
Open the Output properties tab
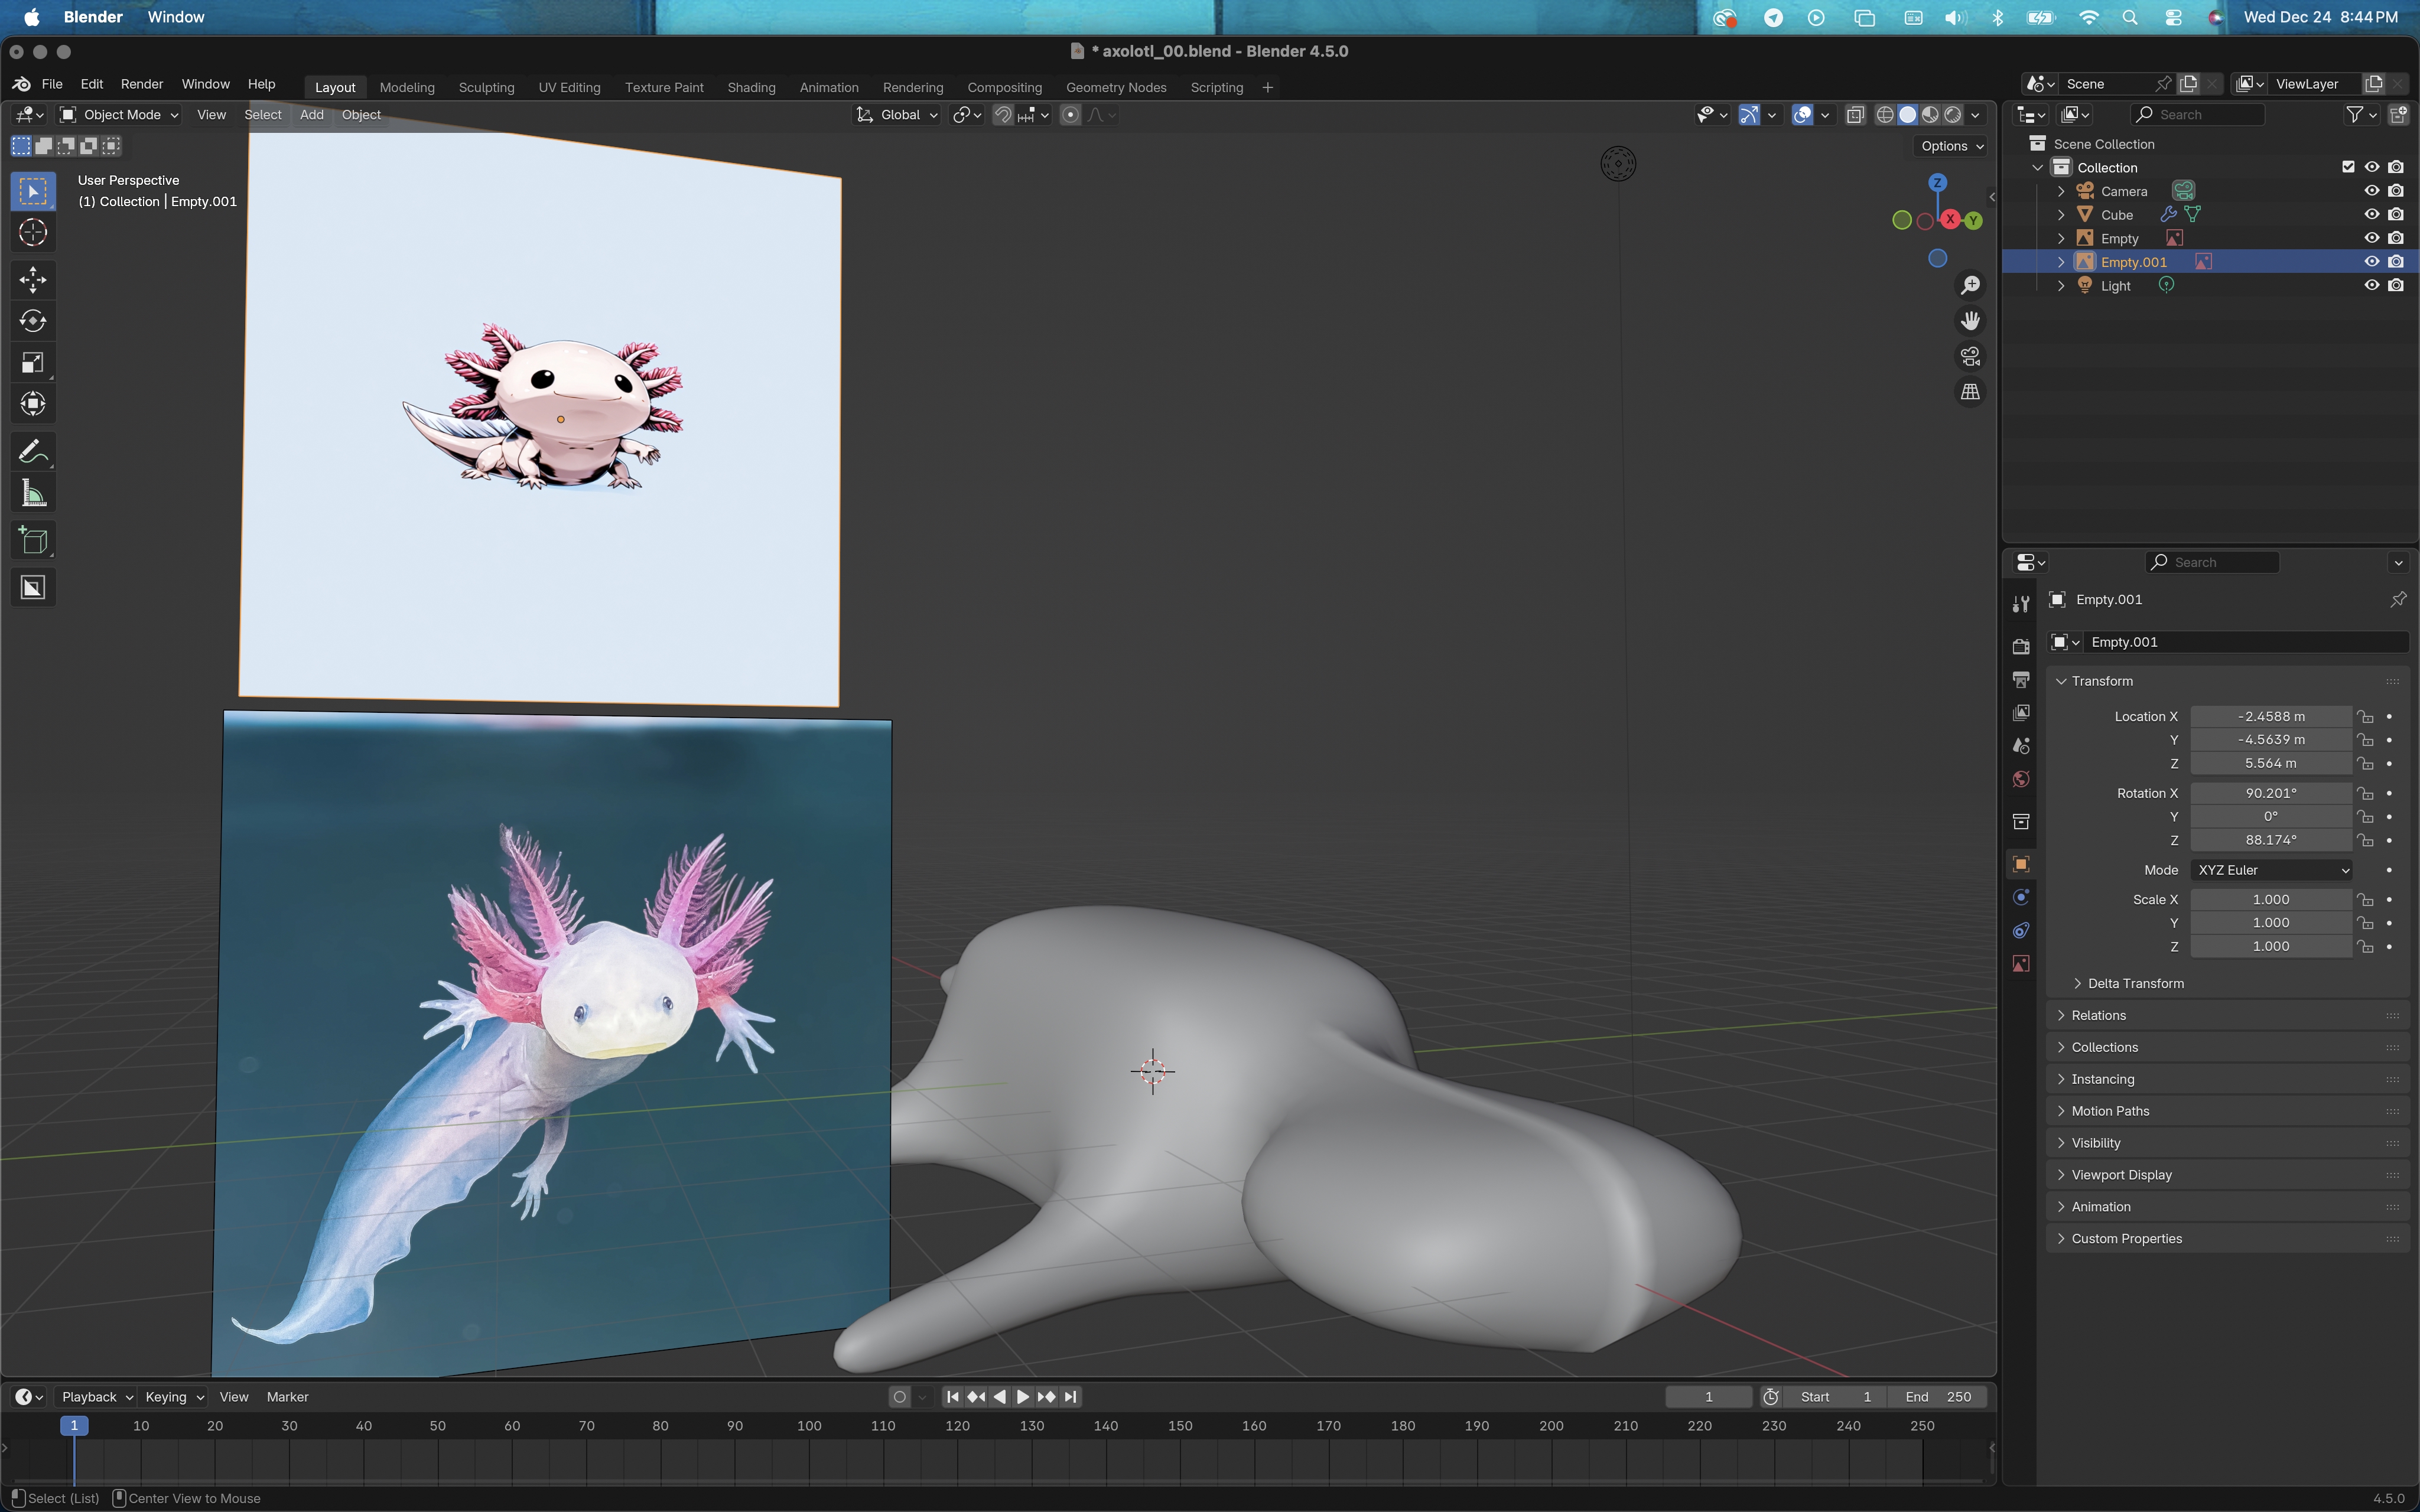tap(2021, 680)
